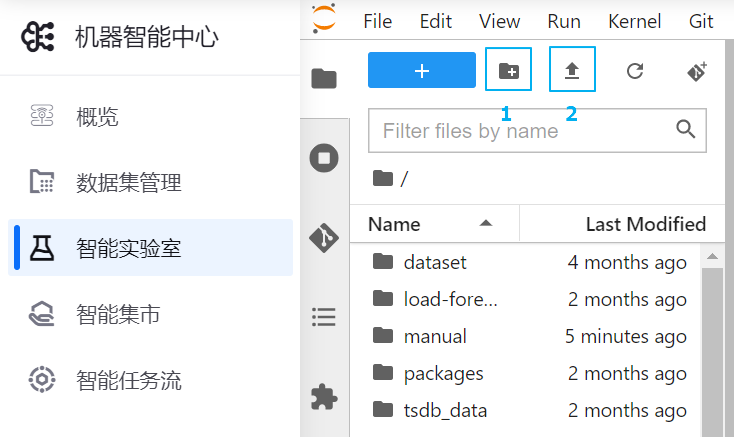Open the Git sidebar panel
Image resolution: width=734 pixels, height=437 pixels.
[x=324, y=238]
